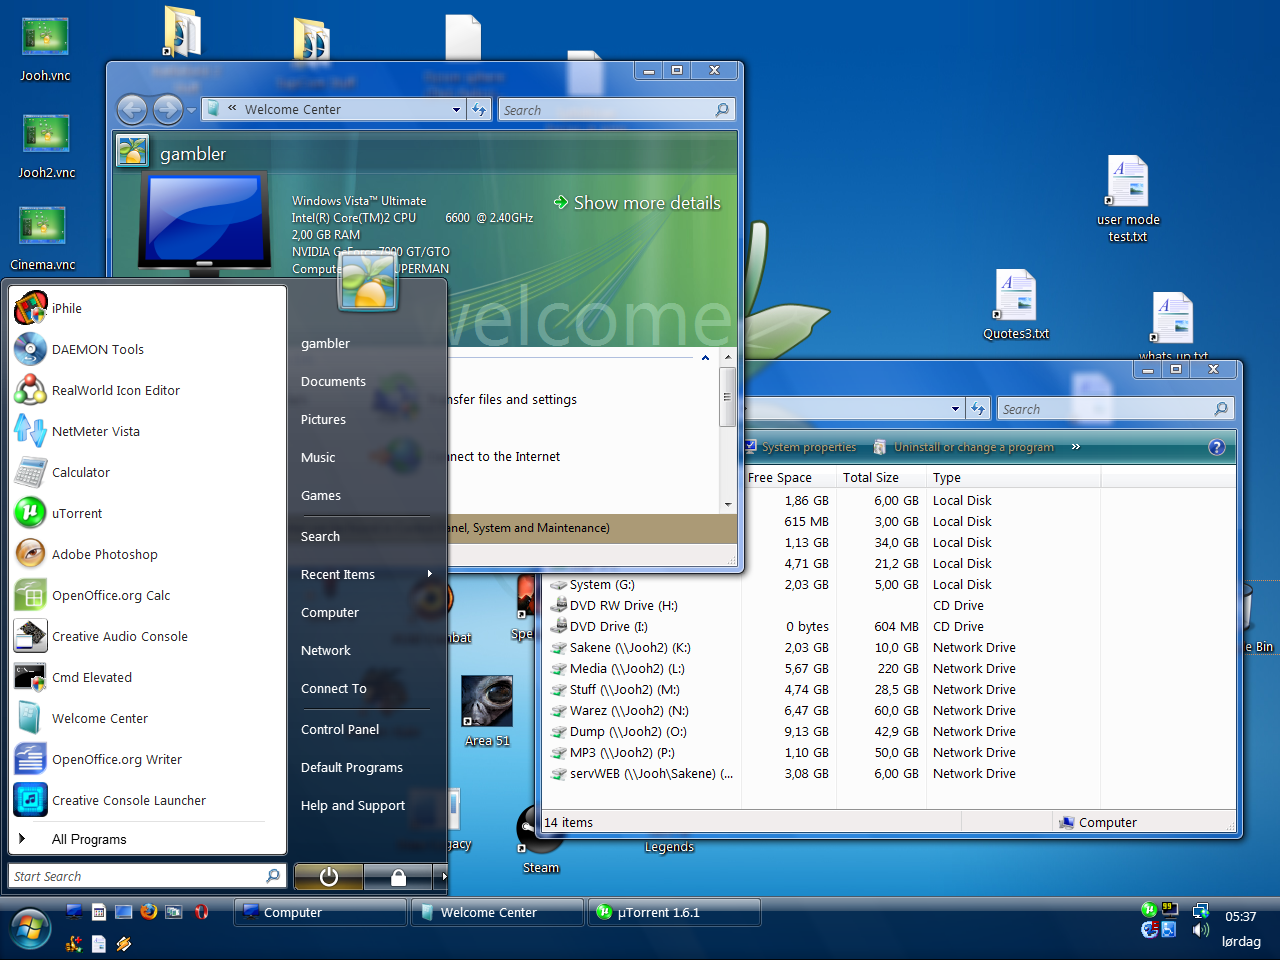1280x960 pixels.
Task: Open Default Programs from the Start menu
Action: click(352, 767)
